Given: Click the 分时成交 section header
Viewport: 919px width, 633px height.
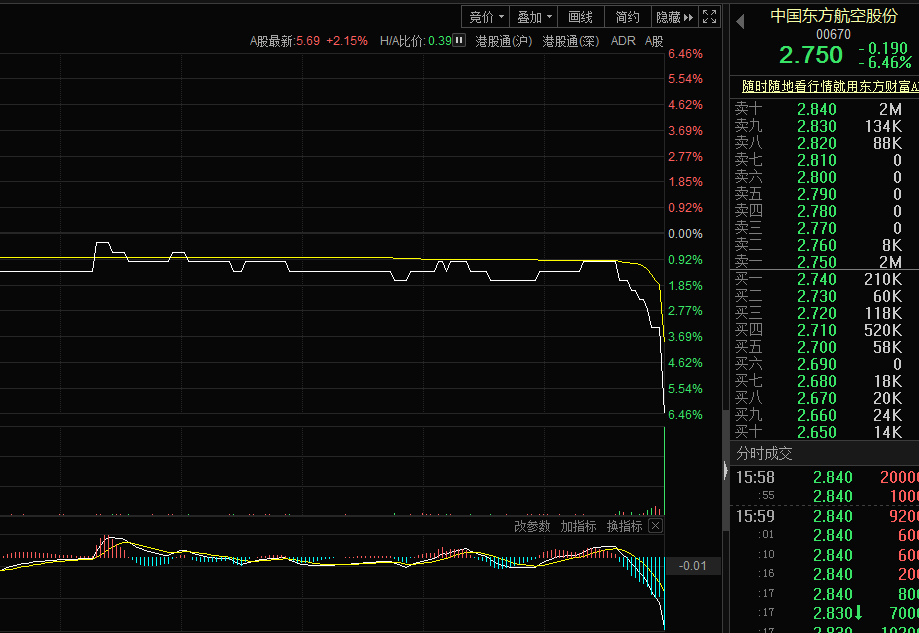Looking at the screenshot, I should click(x=765, y=453).
